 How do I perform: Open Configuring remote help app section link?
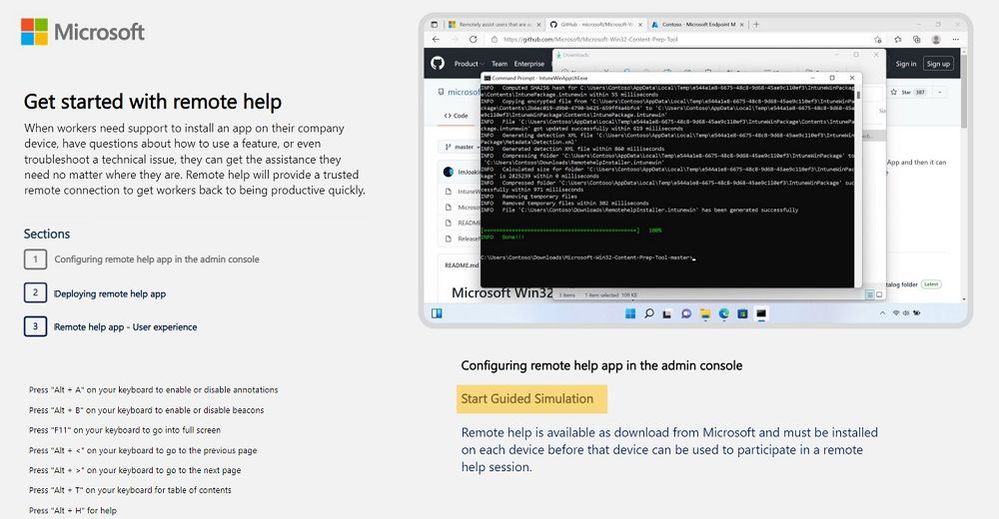pos(157,259)
